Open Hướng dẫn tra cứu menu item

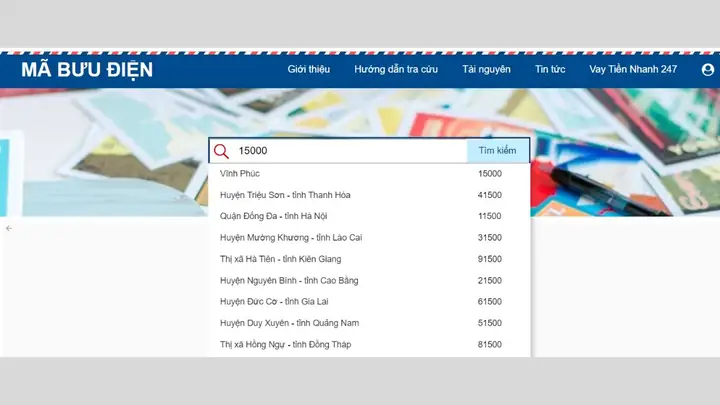point(396,69)
